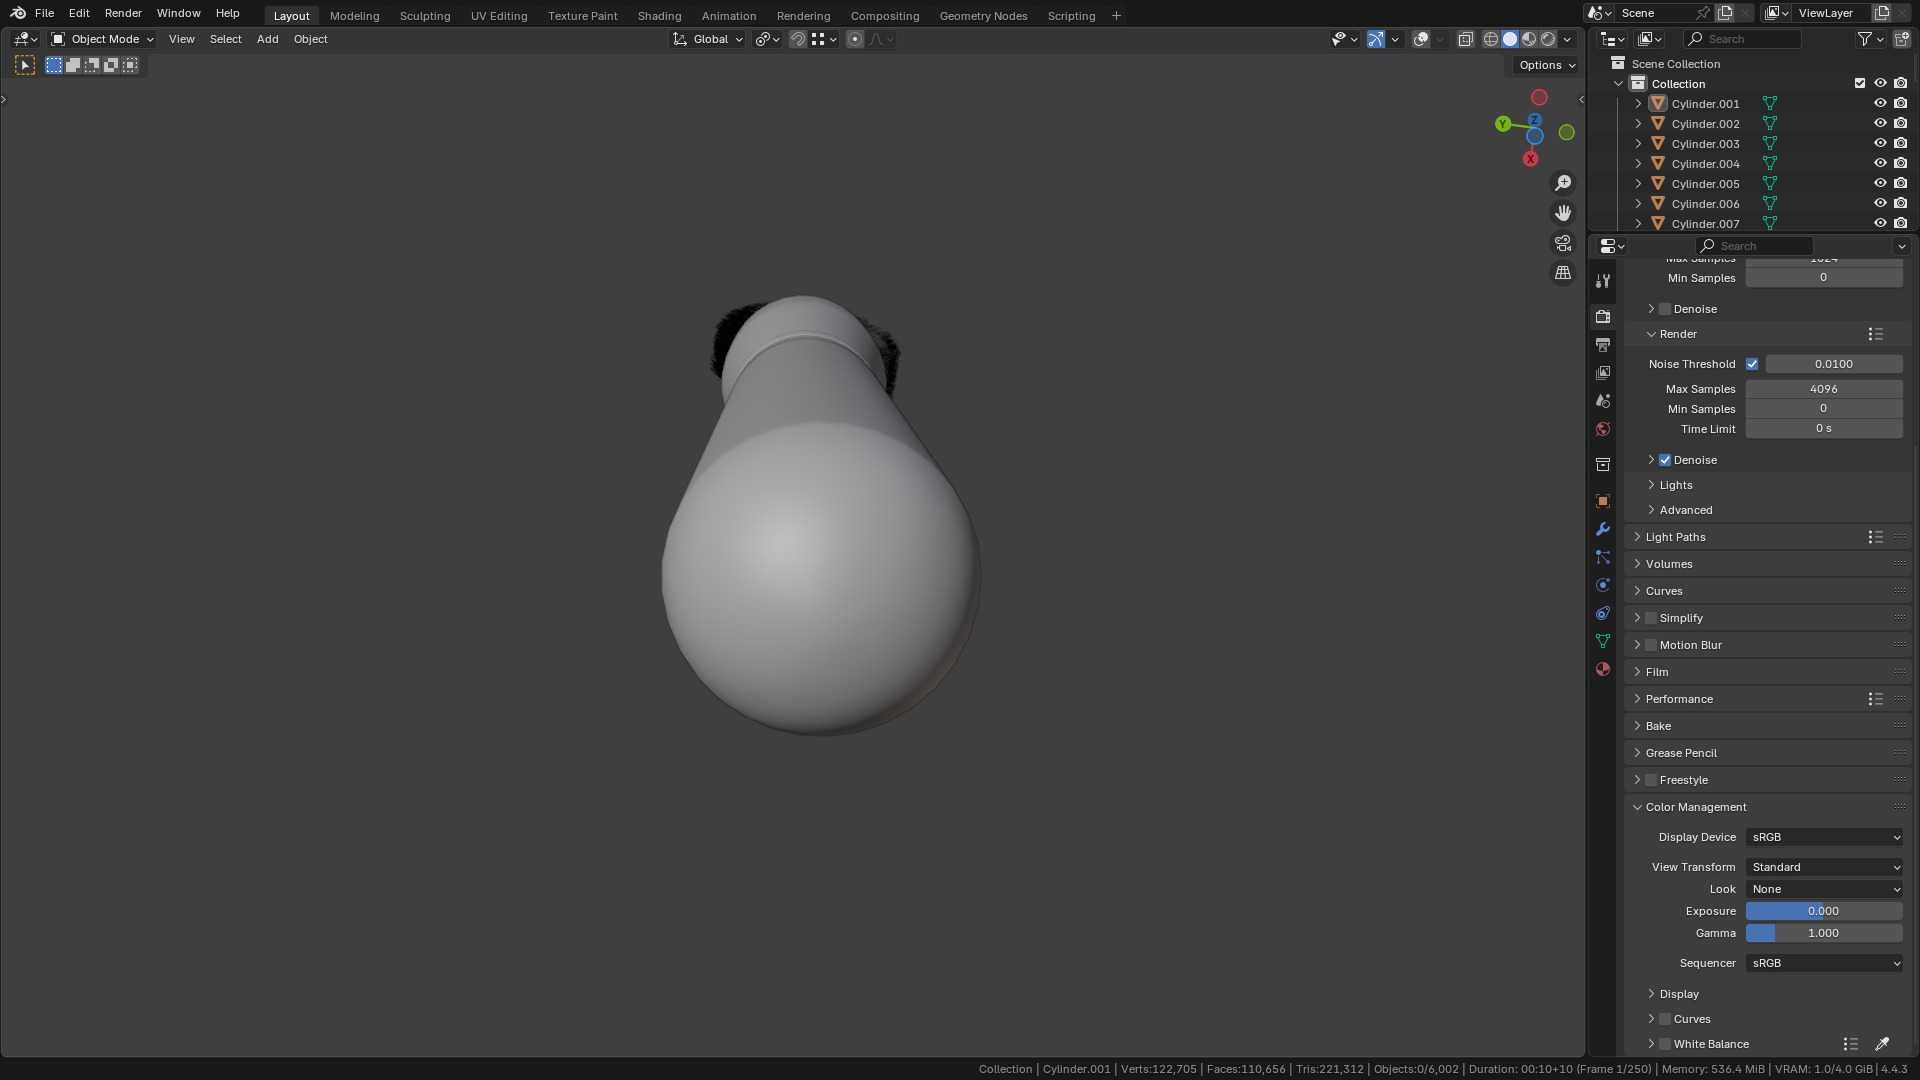Open the outliner filter funnel icon
1920x1080 pixels.
[1865, 39]
